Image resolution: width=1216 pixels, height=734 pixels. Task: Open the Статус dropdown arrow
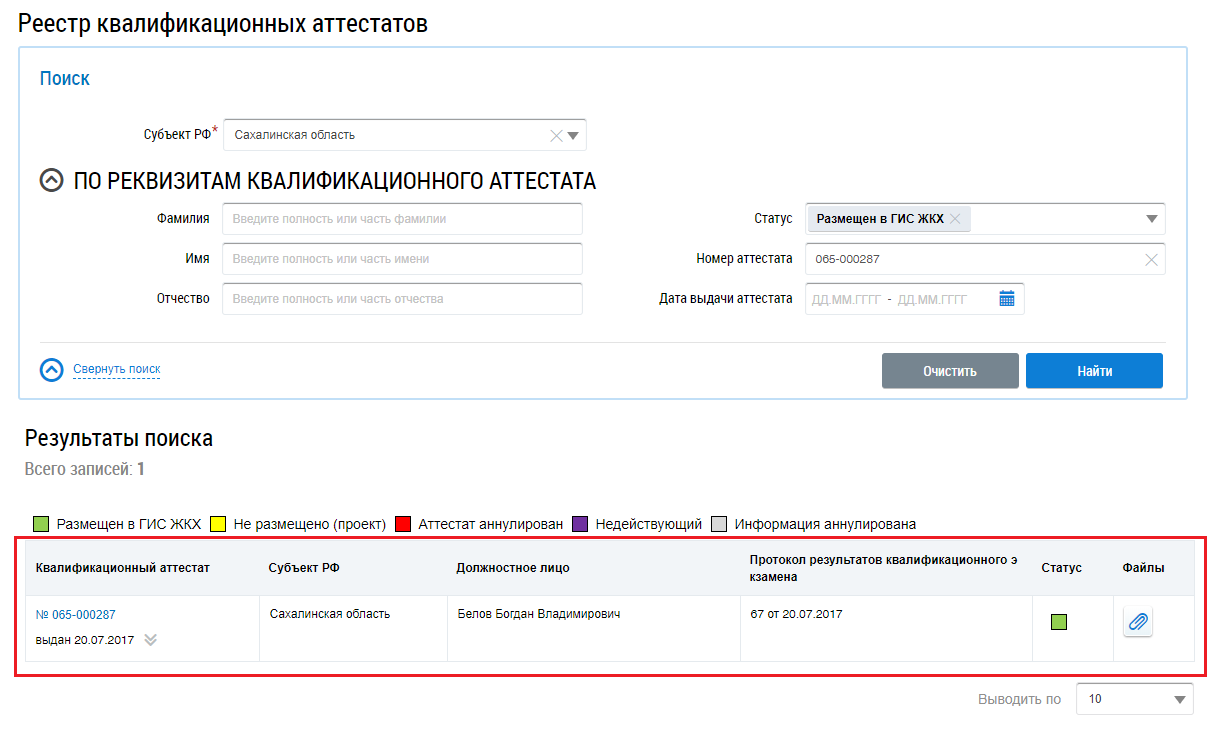[1151, 219]
